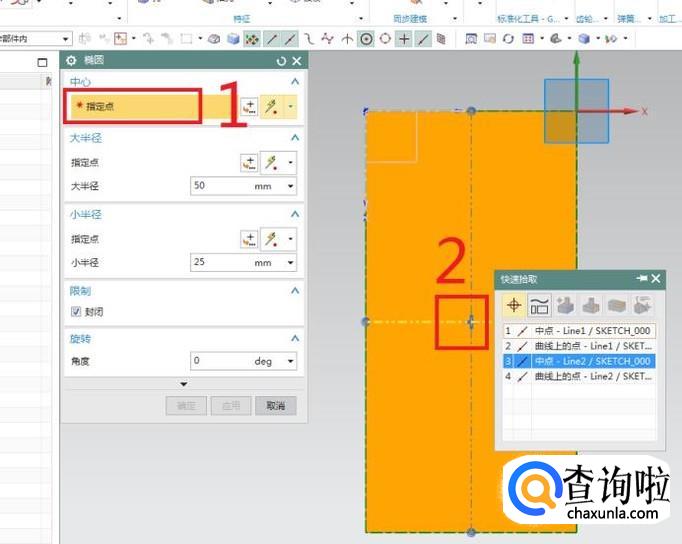Close the 快速拾取 panel

click(x=656, y=279)
